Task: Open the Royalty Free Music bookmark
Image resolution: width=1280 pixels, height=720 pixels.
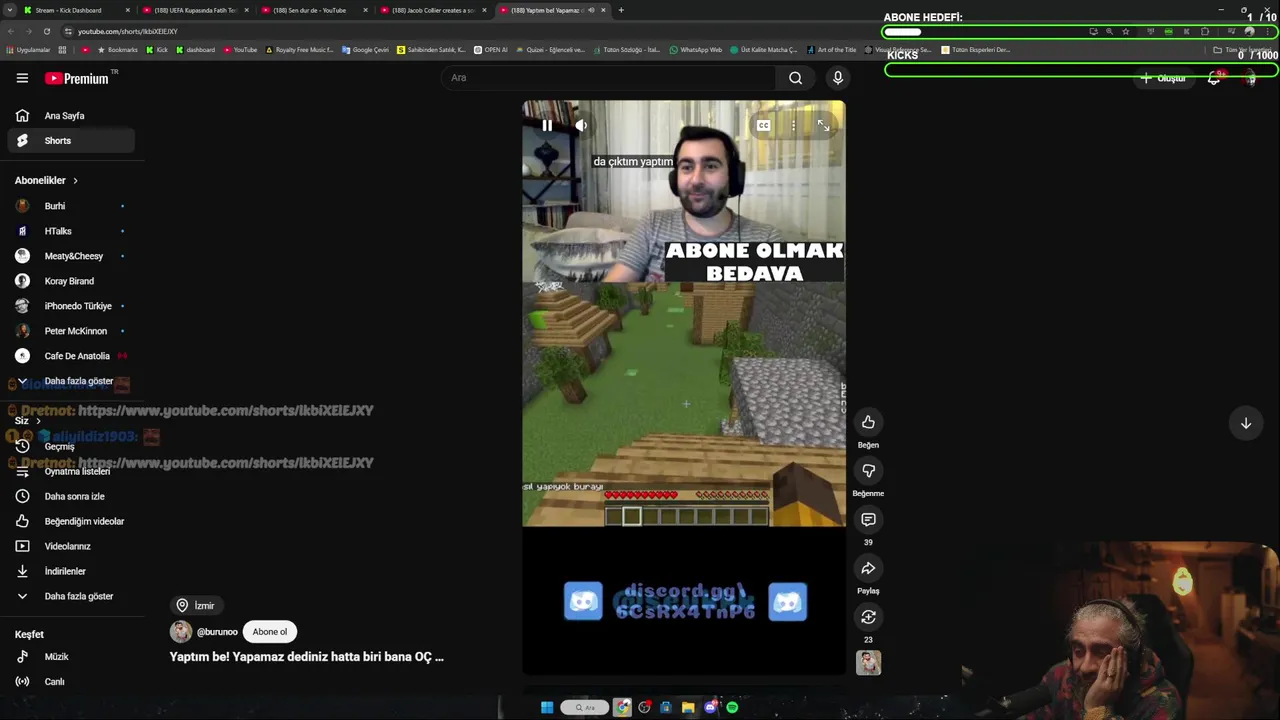Action: coord(299,49)
